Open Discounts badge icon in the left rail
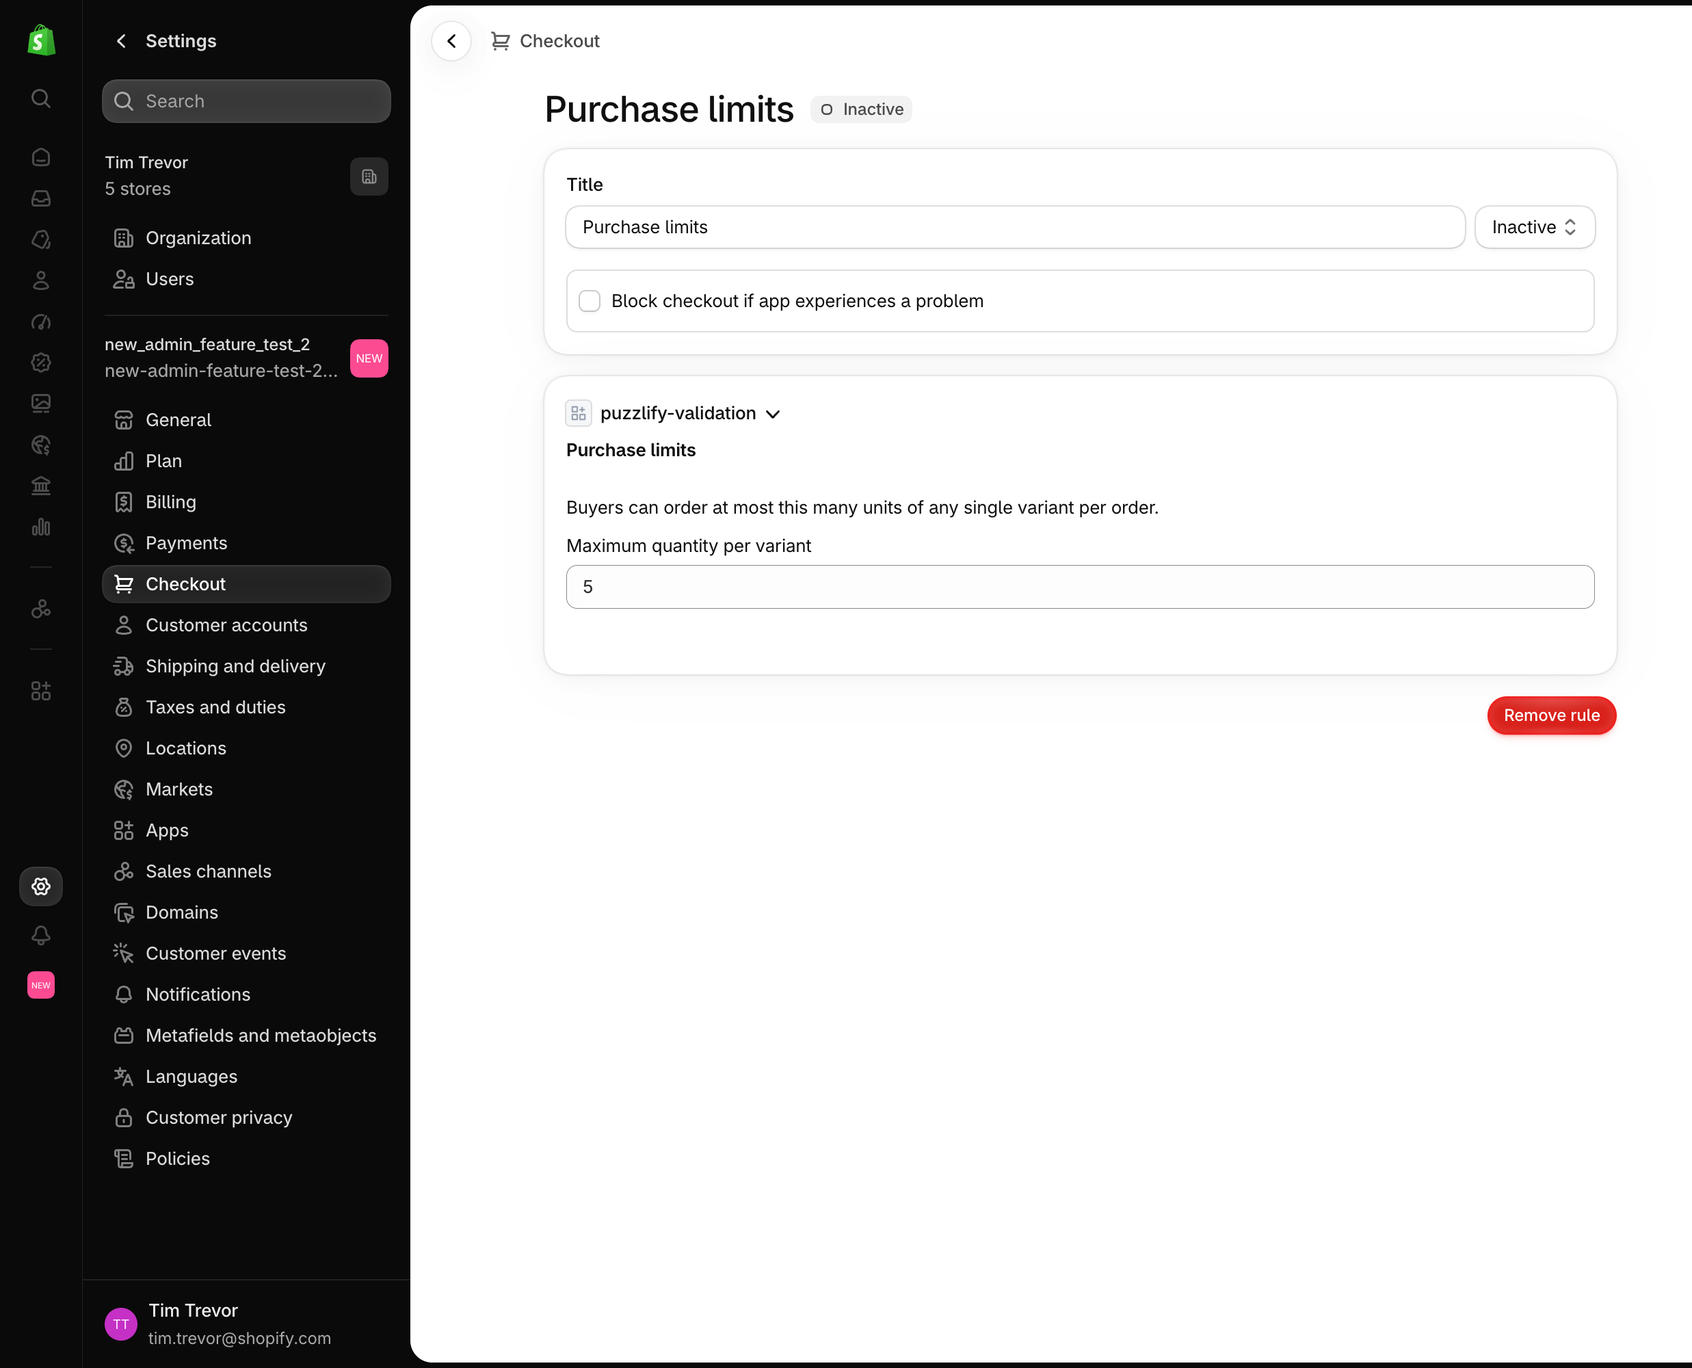 click(41, 362)
